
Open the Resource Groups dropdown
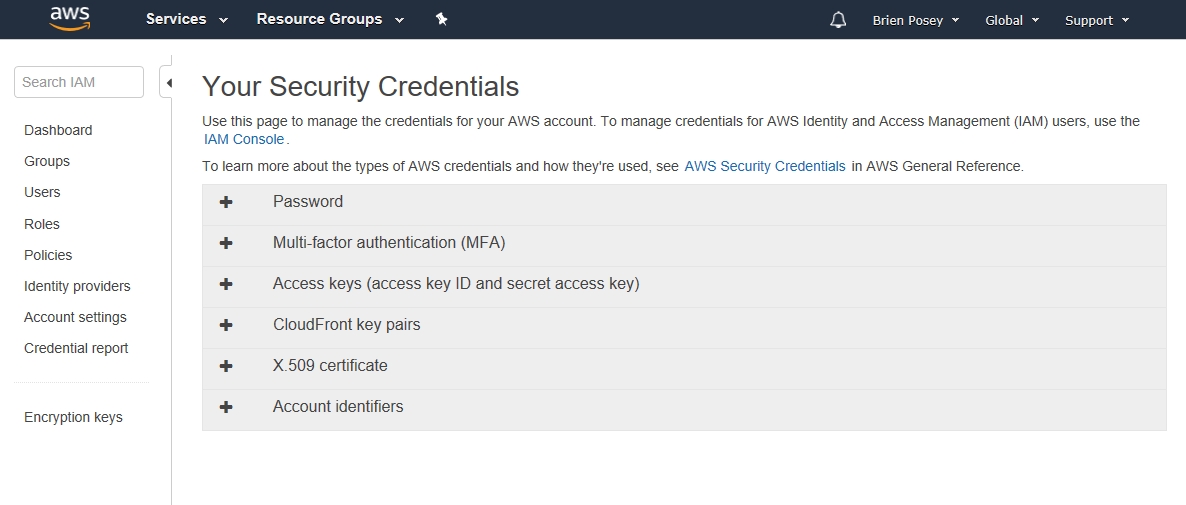click(x=331, y=20)
